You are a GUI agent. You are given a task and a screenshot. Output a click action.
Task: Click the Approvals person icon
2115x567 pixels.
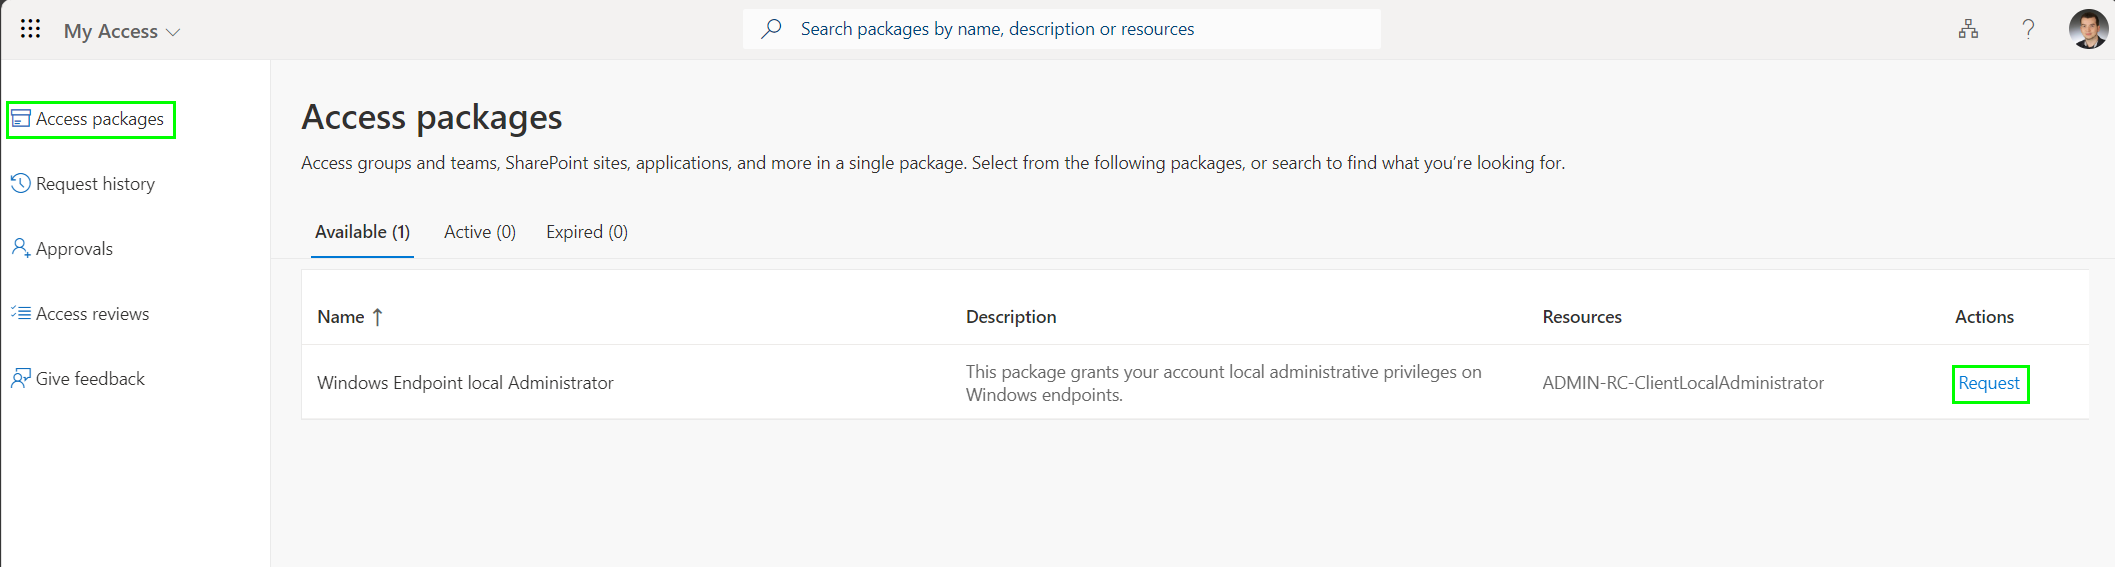tap(21, 248)
